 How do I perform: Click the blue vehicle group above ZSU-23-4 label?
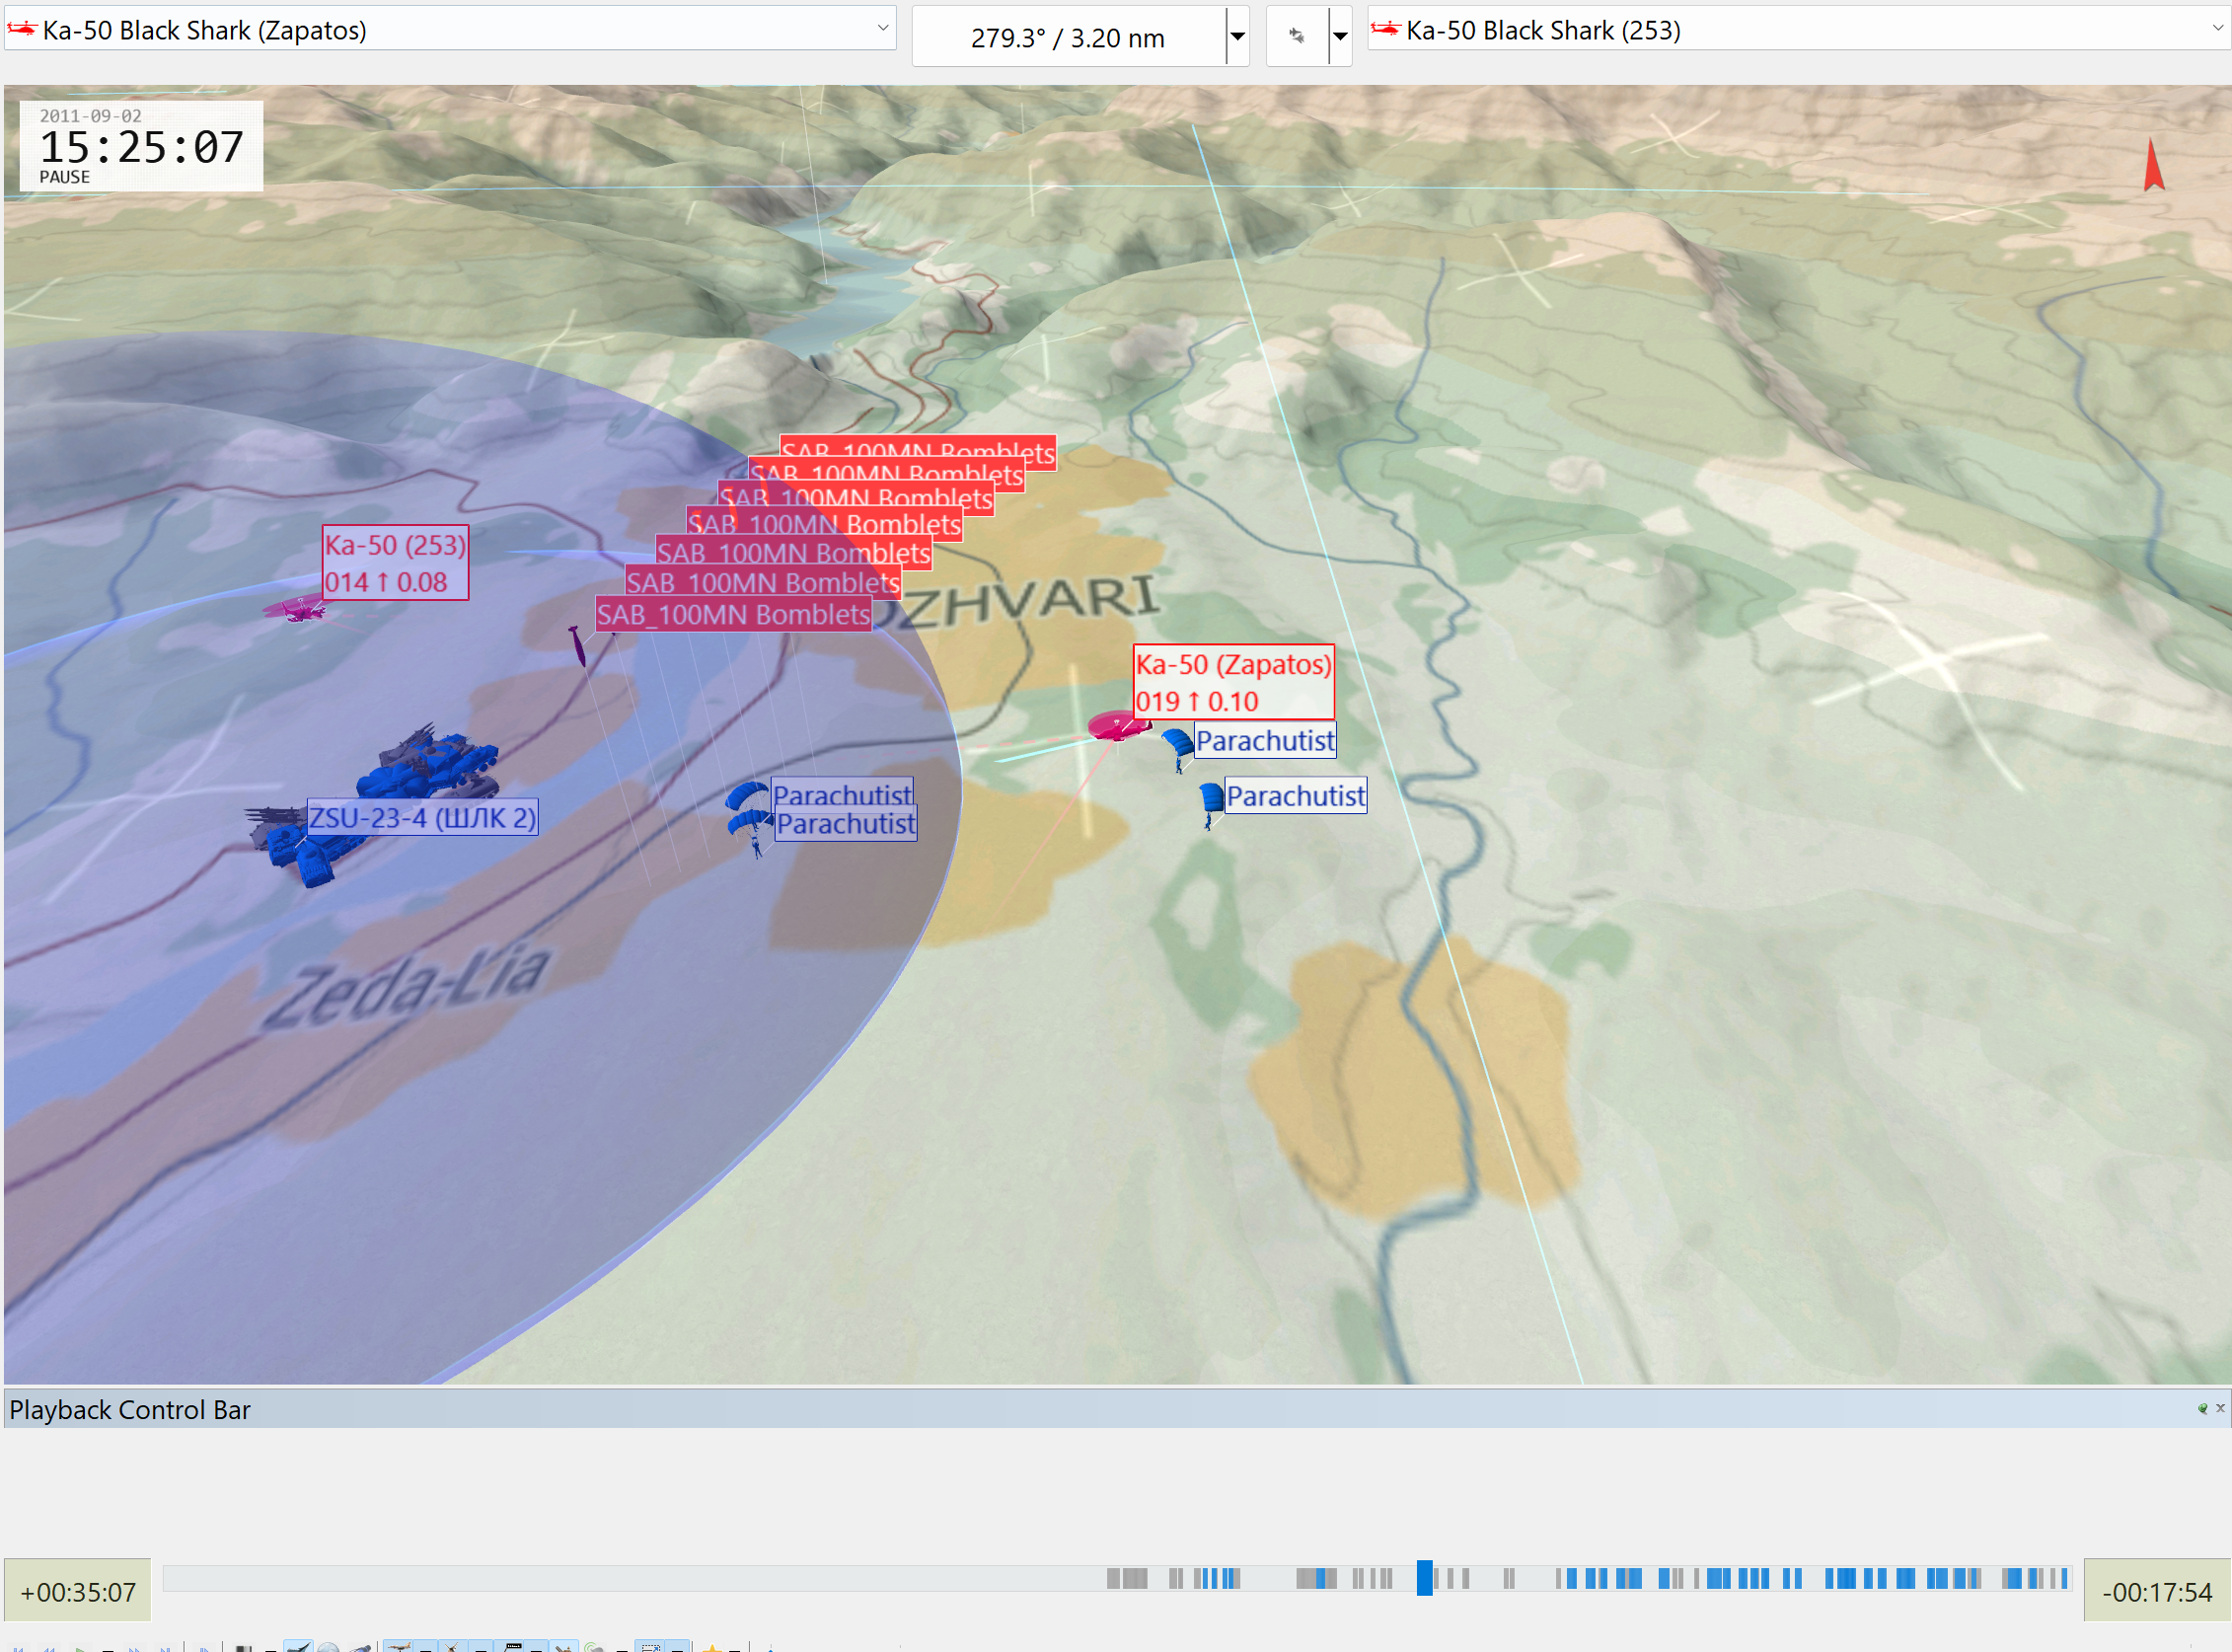[x=428, y=764]
